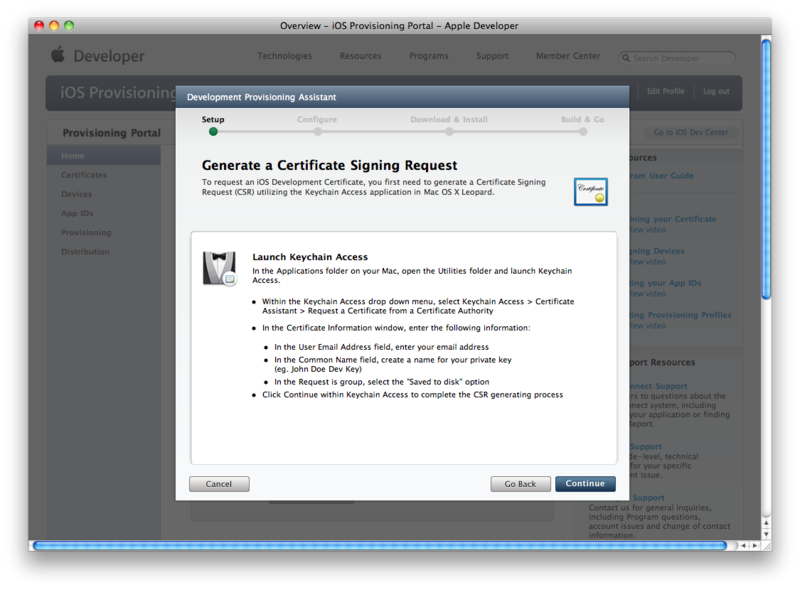Click the Go Back button
Image resolution: width=800 pixels, height=590 pixels.
pyautogui.click(x=520, y=484)
